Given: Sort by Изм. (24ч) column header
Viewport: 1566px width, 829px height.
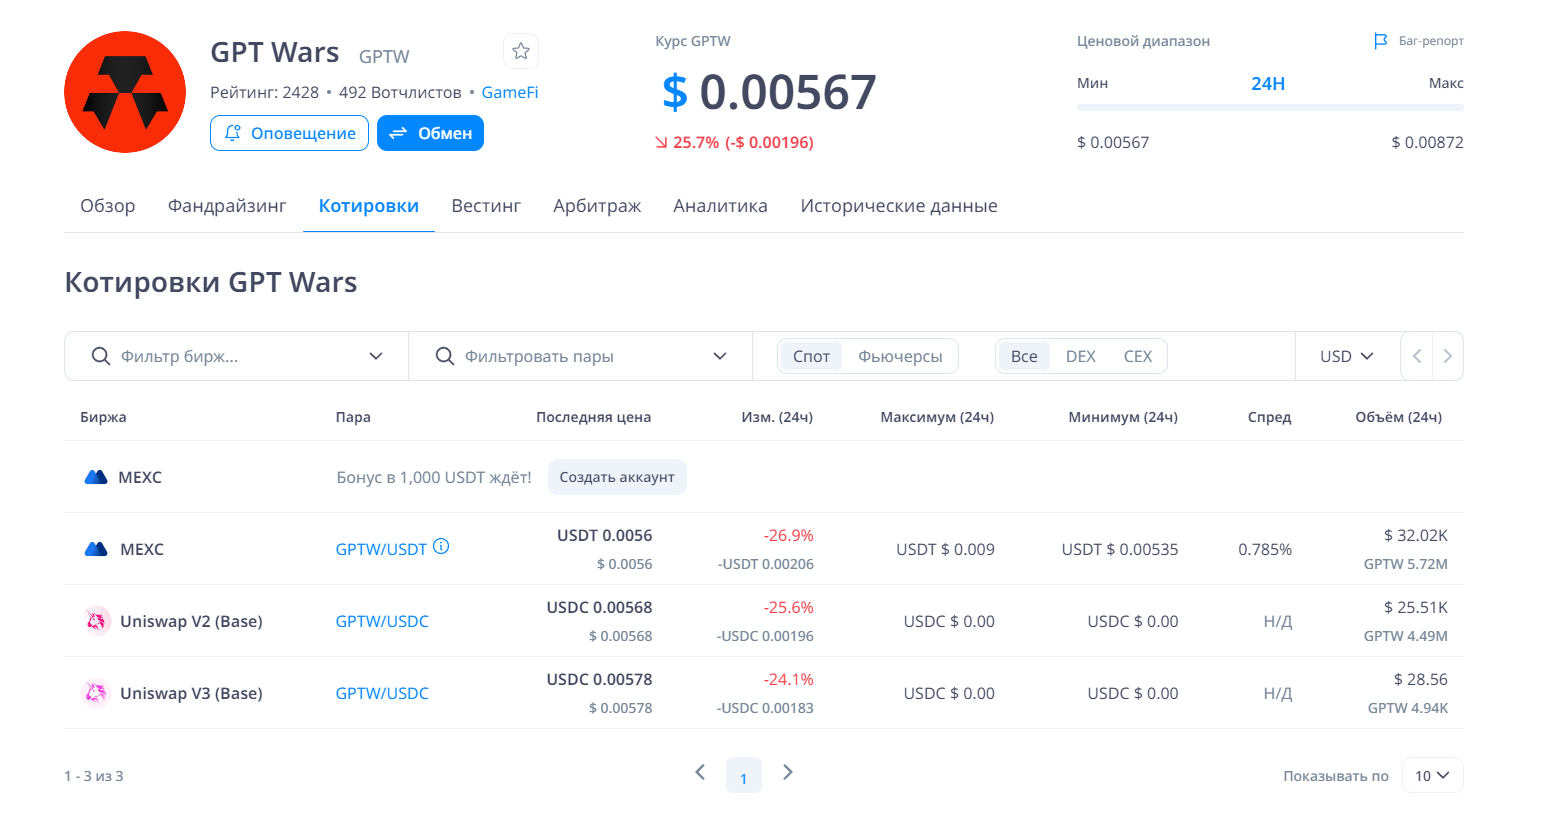Looking at the screenshot, I should pyautogui.click(x=777, y=417).
